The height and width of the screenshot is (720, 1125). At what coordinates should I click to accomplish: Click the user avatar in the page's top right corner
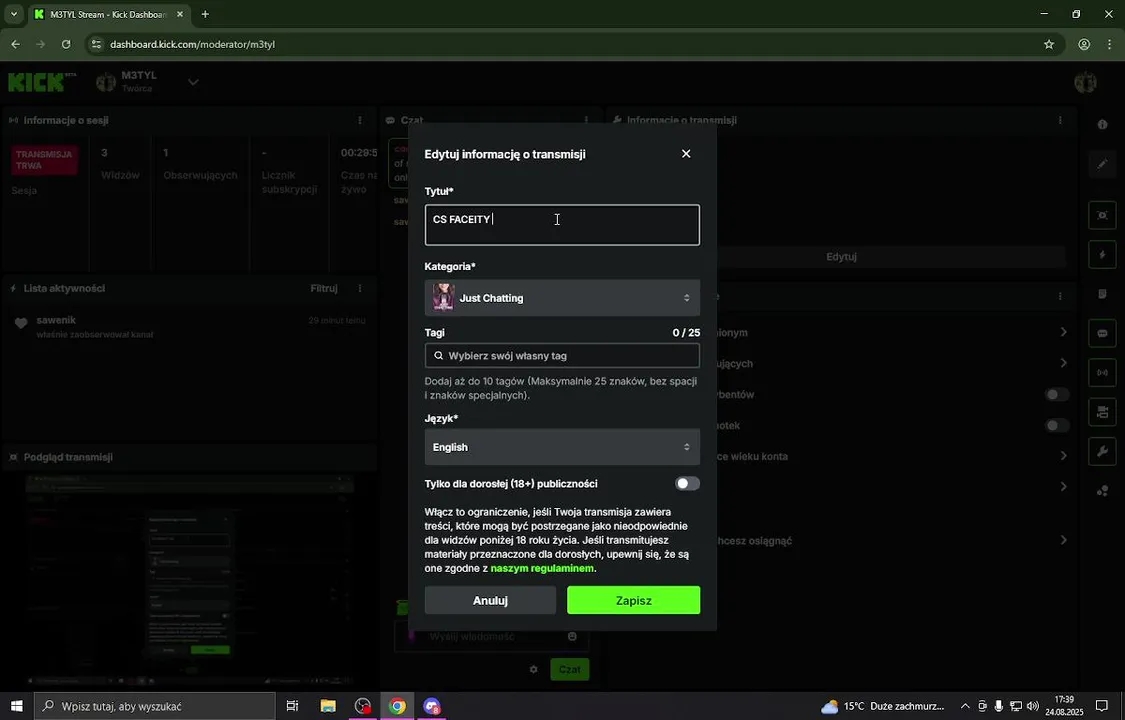1085,82
